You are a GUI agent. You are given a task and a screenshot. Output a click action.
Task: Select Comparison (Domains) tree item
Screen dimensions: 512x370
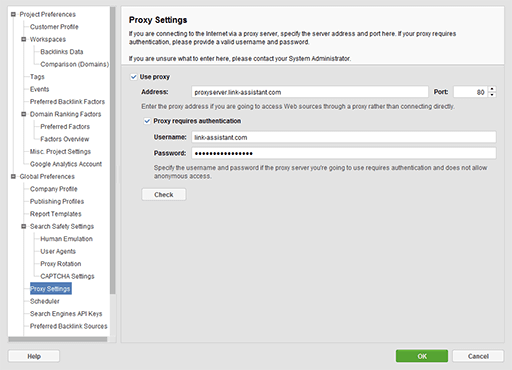75,64
